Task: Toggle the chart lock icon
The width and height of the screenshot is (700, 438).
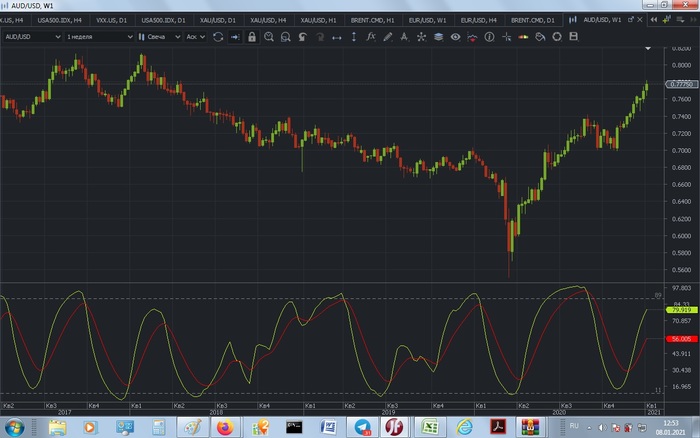Action: coord(251,37)
